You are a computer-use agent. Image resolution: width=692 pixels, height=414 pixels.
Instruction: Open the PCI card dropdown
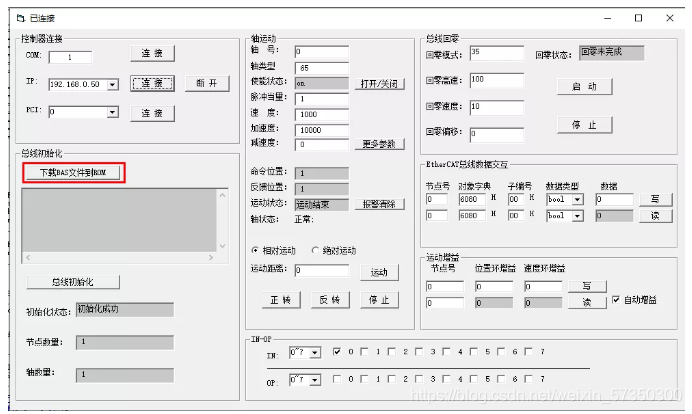tap(113, 112)
